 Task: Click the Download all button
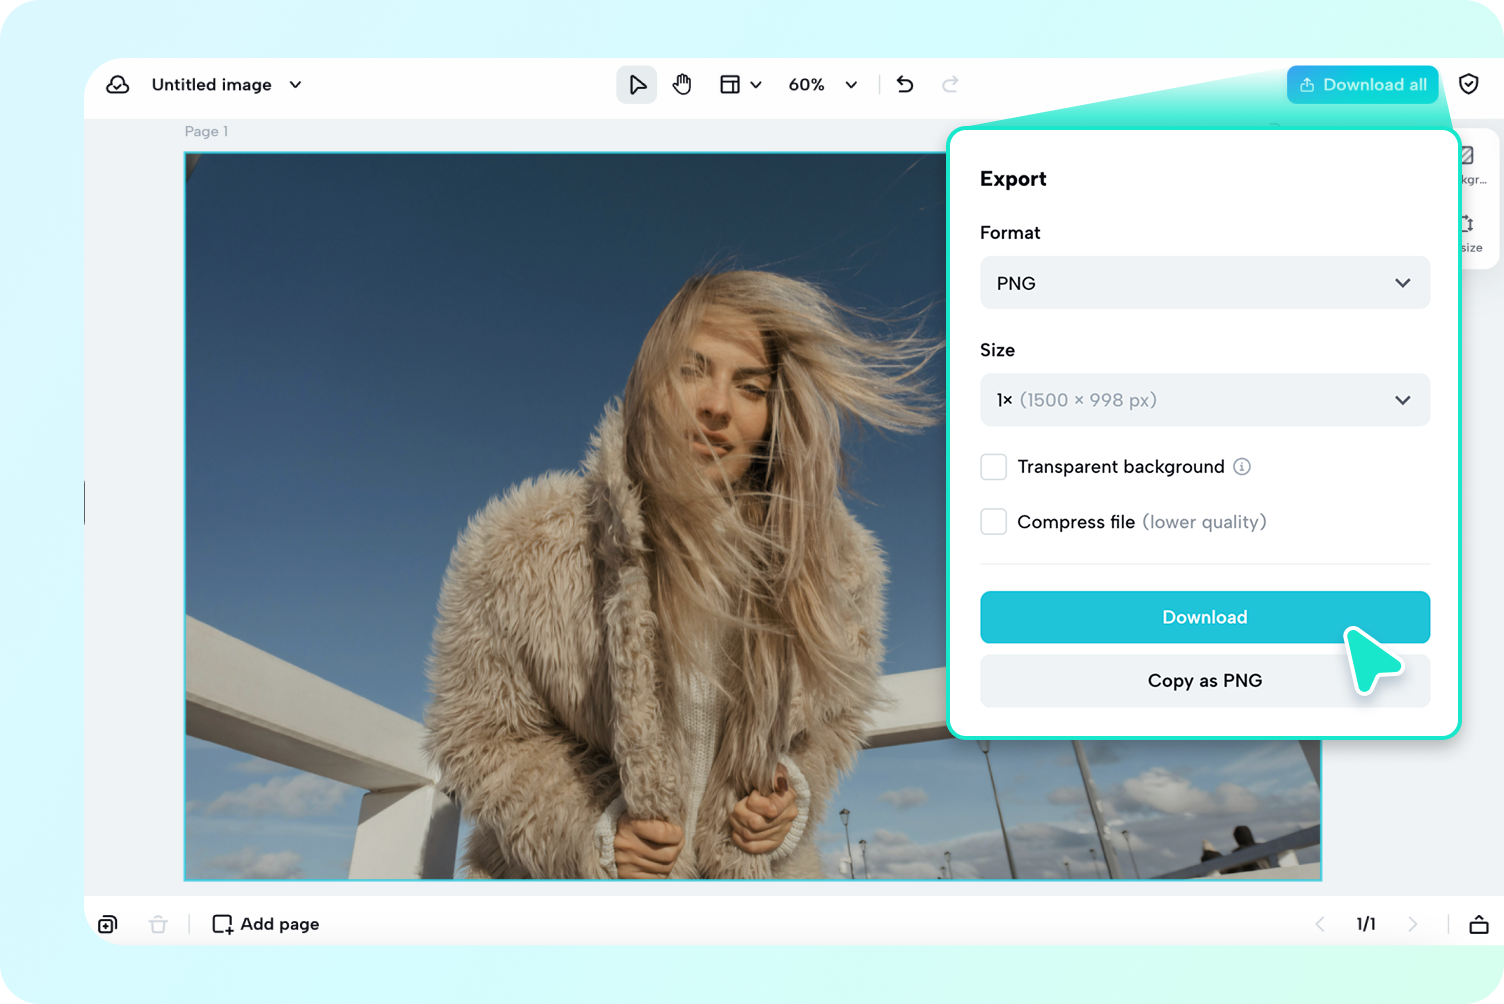pos(1362,85)
